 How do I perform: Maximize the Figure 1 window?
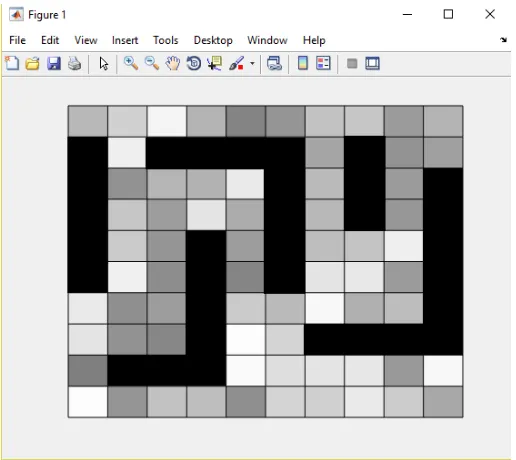pos(448,14)
